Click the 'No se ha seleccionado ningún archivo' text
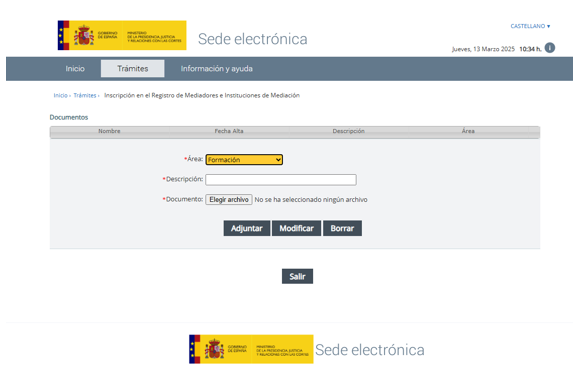The height and width of the screenshot is (375, 581). click(311, 200)
